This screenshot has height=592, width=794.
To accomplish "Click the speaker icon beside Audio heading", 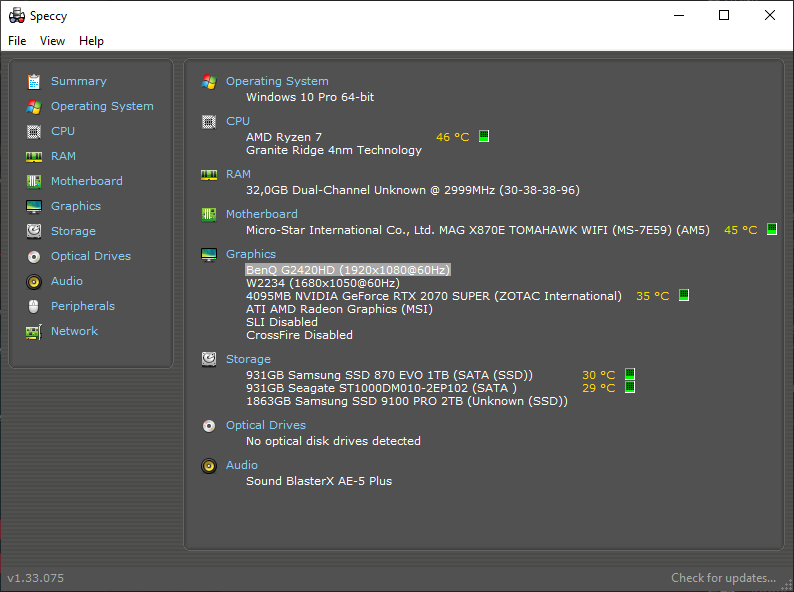I will pyautogui.click(x=209, y=466).
